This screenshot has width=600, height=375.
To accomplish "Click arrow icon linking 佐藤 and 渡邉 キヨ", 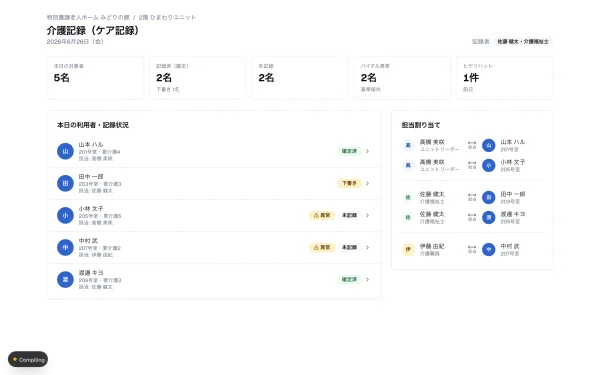I will point(472,215).
